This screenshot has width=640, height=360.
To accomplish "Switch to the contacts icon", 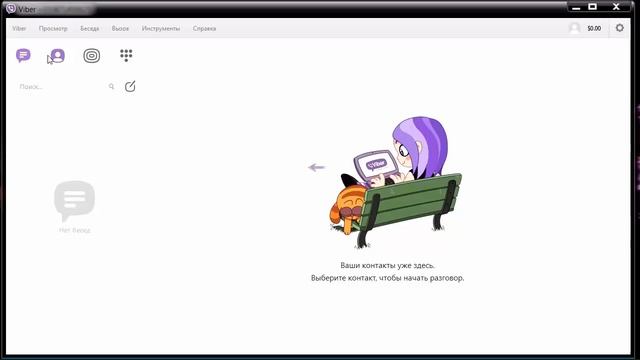I will tap(58, 56).
